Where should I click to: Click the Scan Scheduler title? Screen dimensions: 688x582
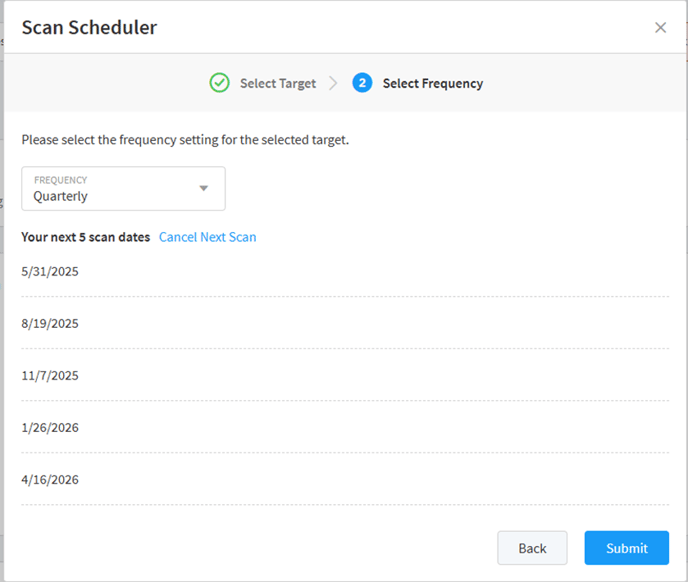point(90,28)
